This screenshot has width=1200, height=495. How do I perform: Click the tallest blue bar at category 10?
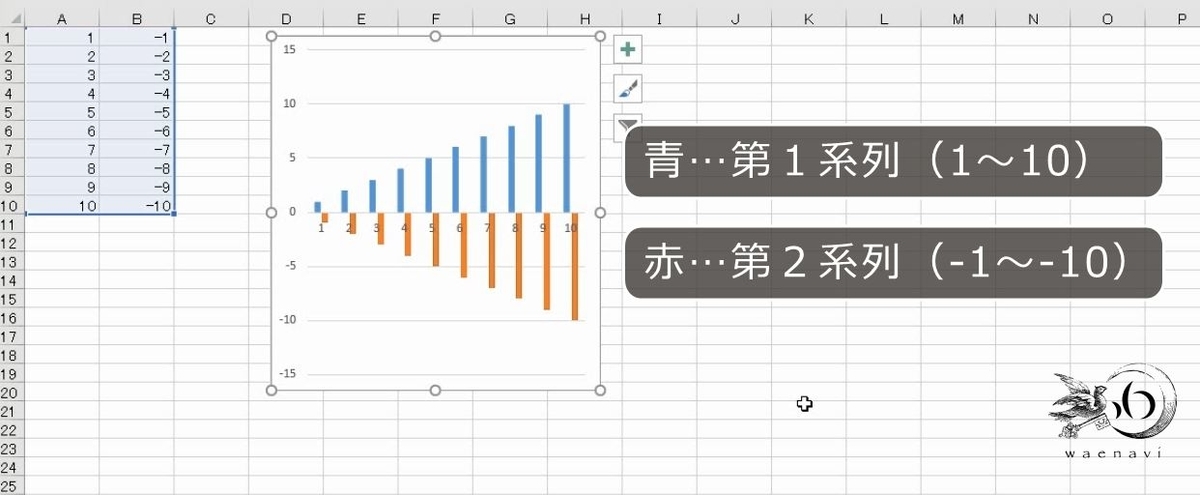[x=567, y=158]
